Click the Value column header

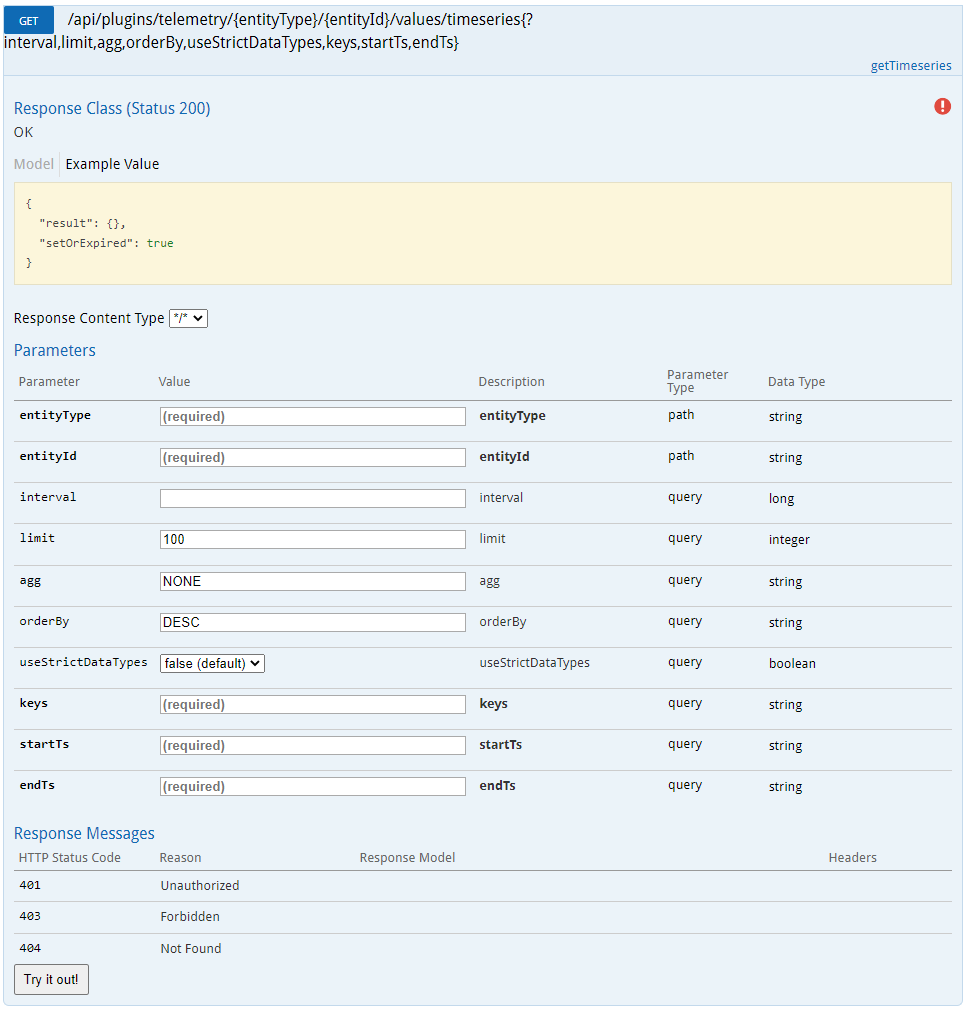pyautogui.click(x=174, y=382)
